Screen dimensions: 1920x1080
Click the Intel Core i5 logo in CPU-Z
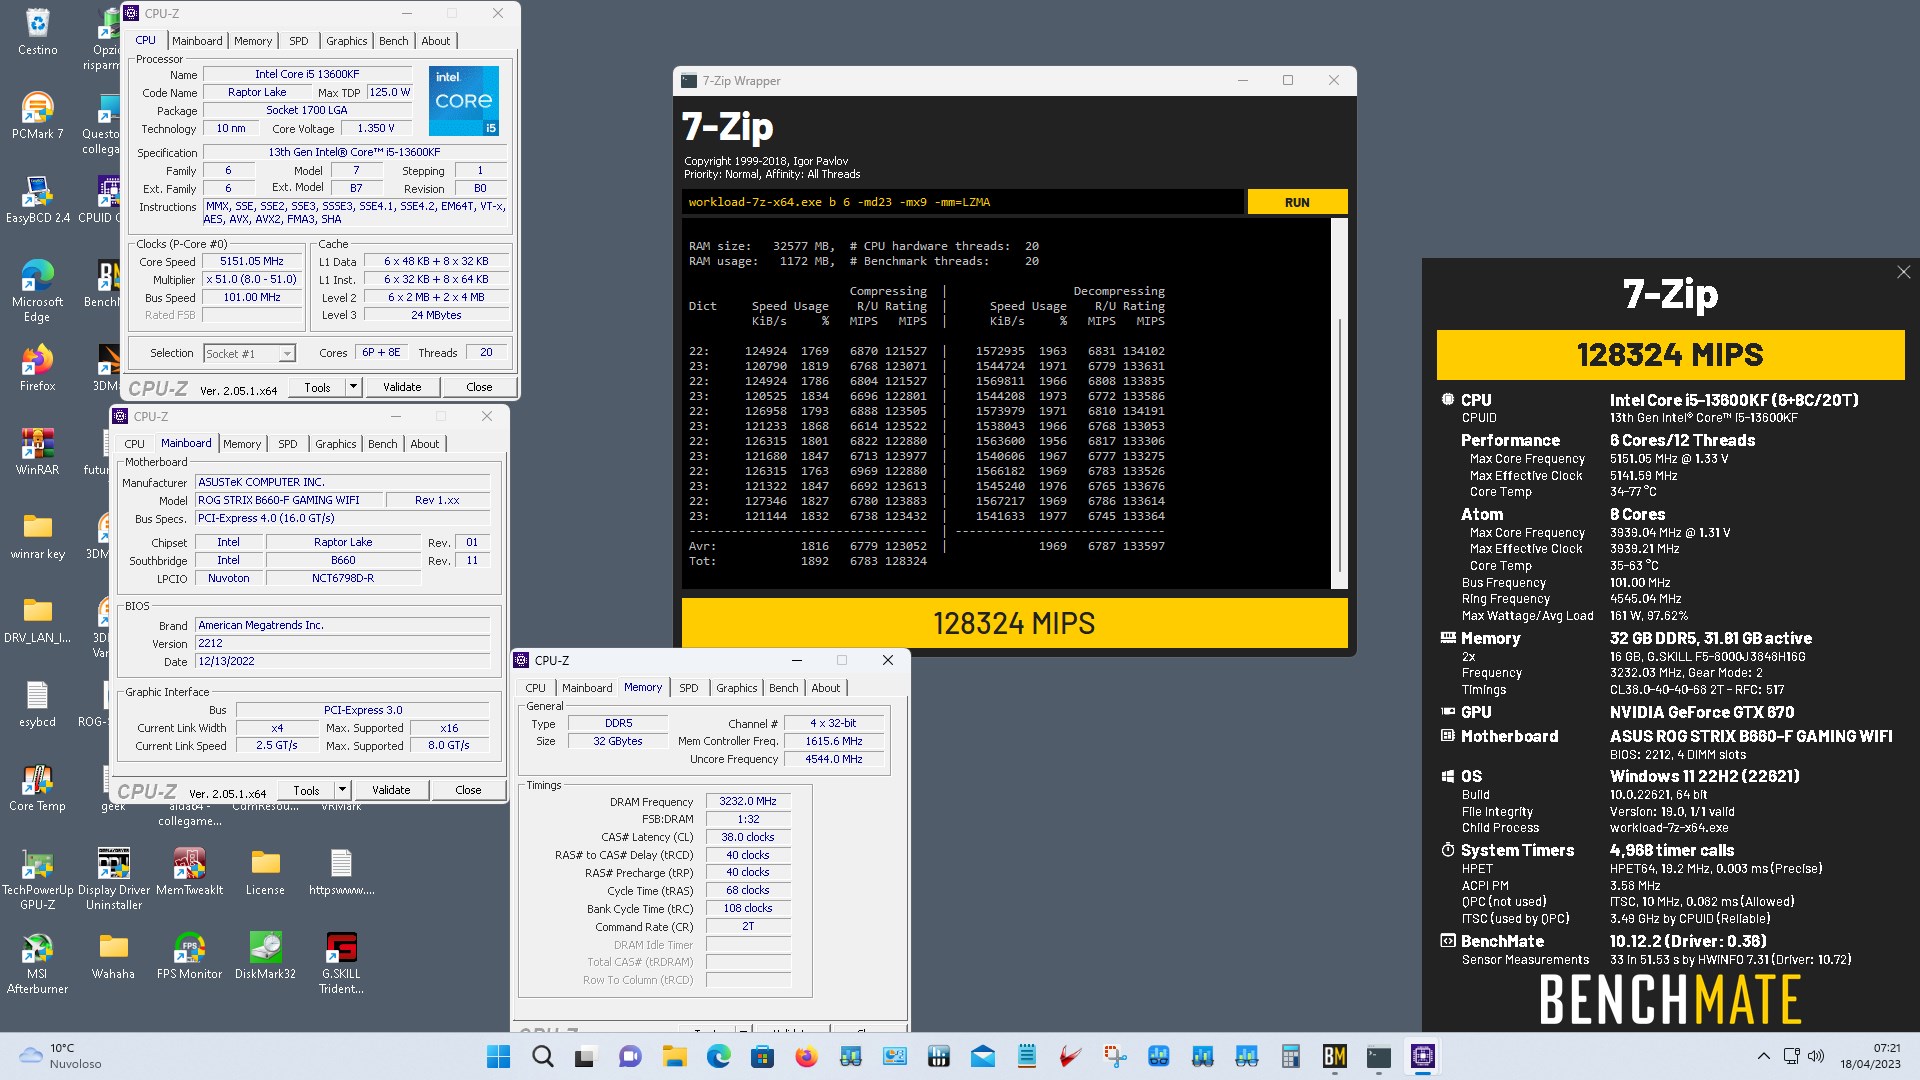(x=464, y=101)
